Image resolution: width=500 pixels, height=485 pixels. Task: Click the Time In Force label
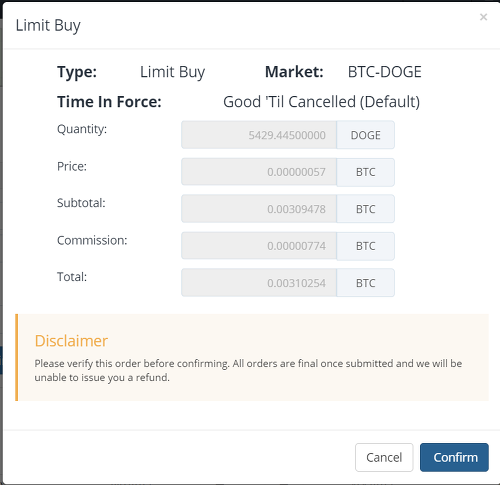pos(109,102)
